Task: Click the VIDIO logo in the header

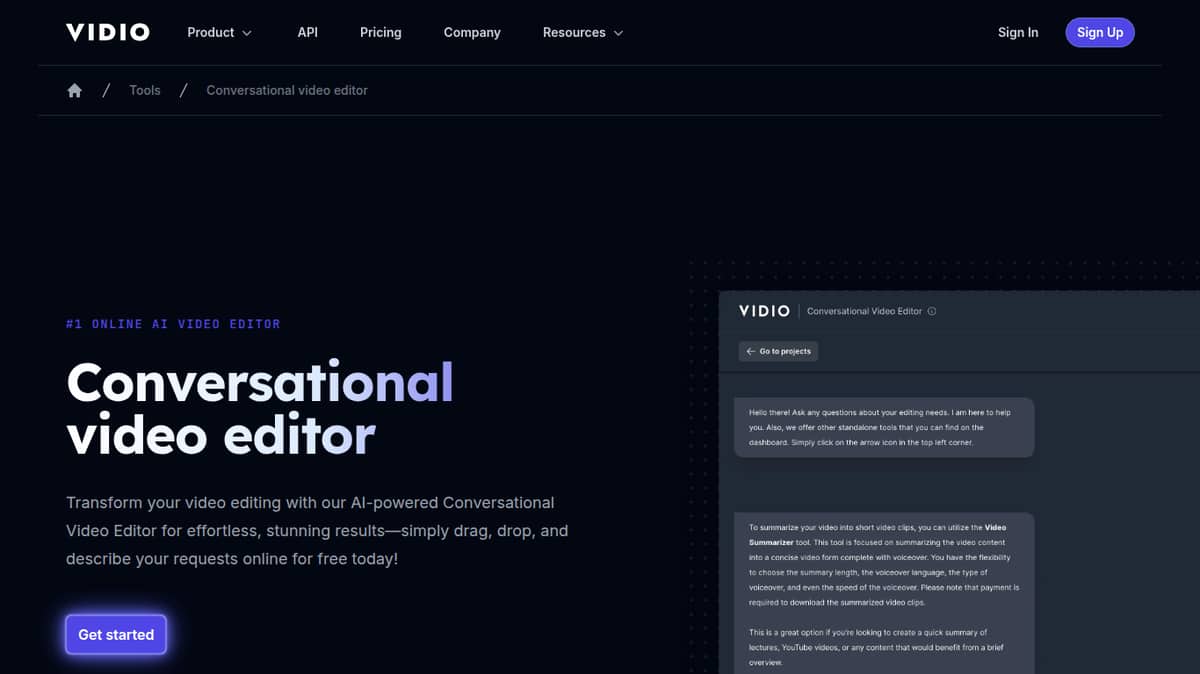Action: [x=108, y=32]
